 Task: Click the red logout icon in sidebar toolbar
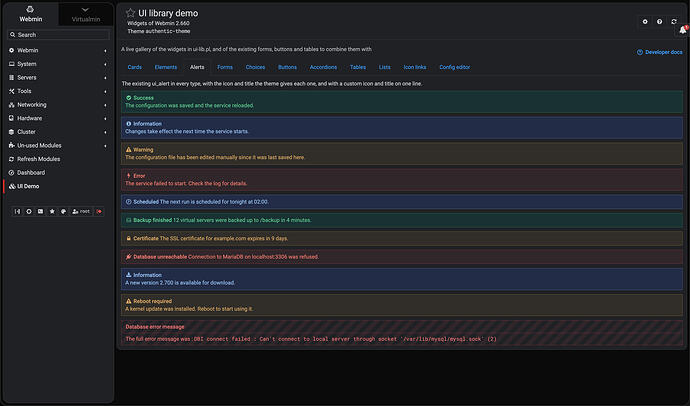click(x=99, y=212)
